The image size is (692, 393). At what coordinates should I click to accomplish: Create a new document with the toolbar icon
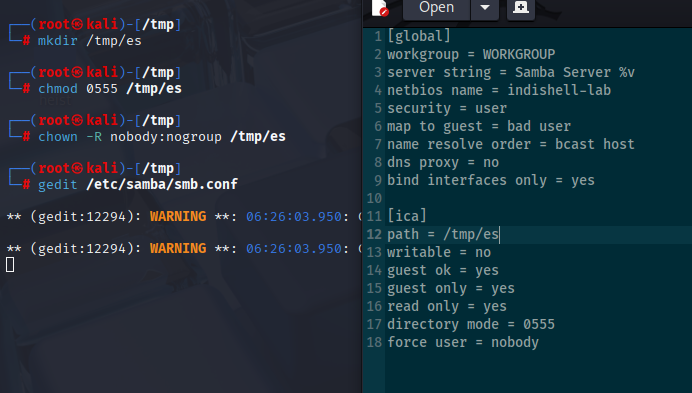(521, 8)
